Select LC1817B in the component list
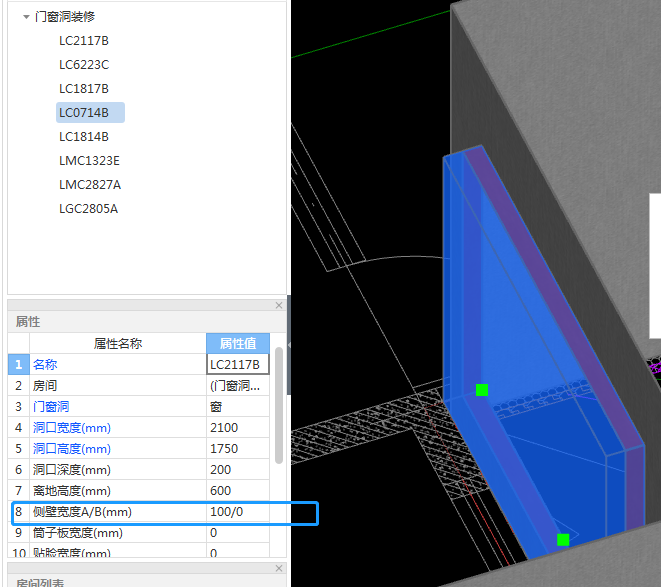This screenshot has height=587, width=661. click(84, 89)
